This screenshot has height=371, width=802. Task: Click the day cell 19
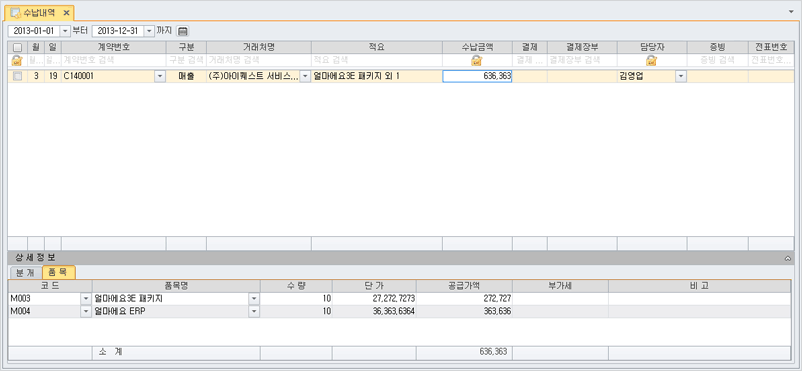tap(53, 76)
